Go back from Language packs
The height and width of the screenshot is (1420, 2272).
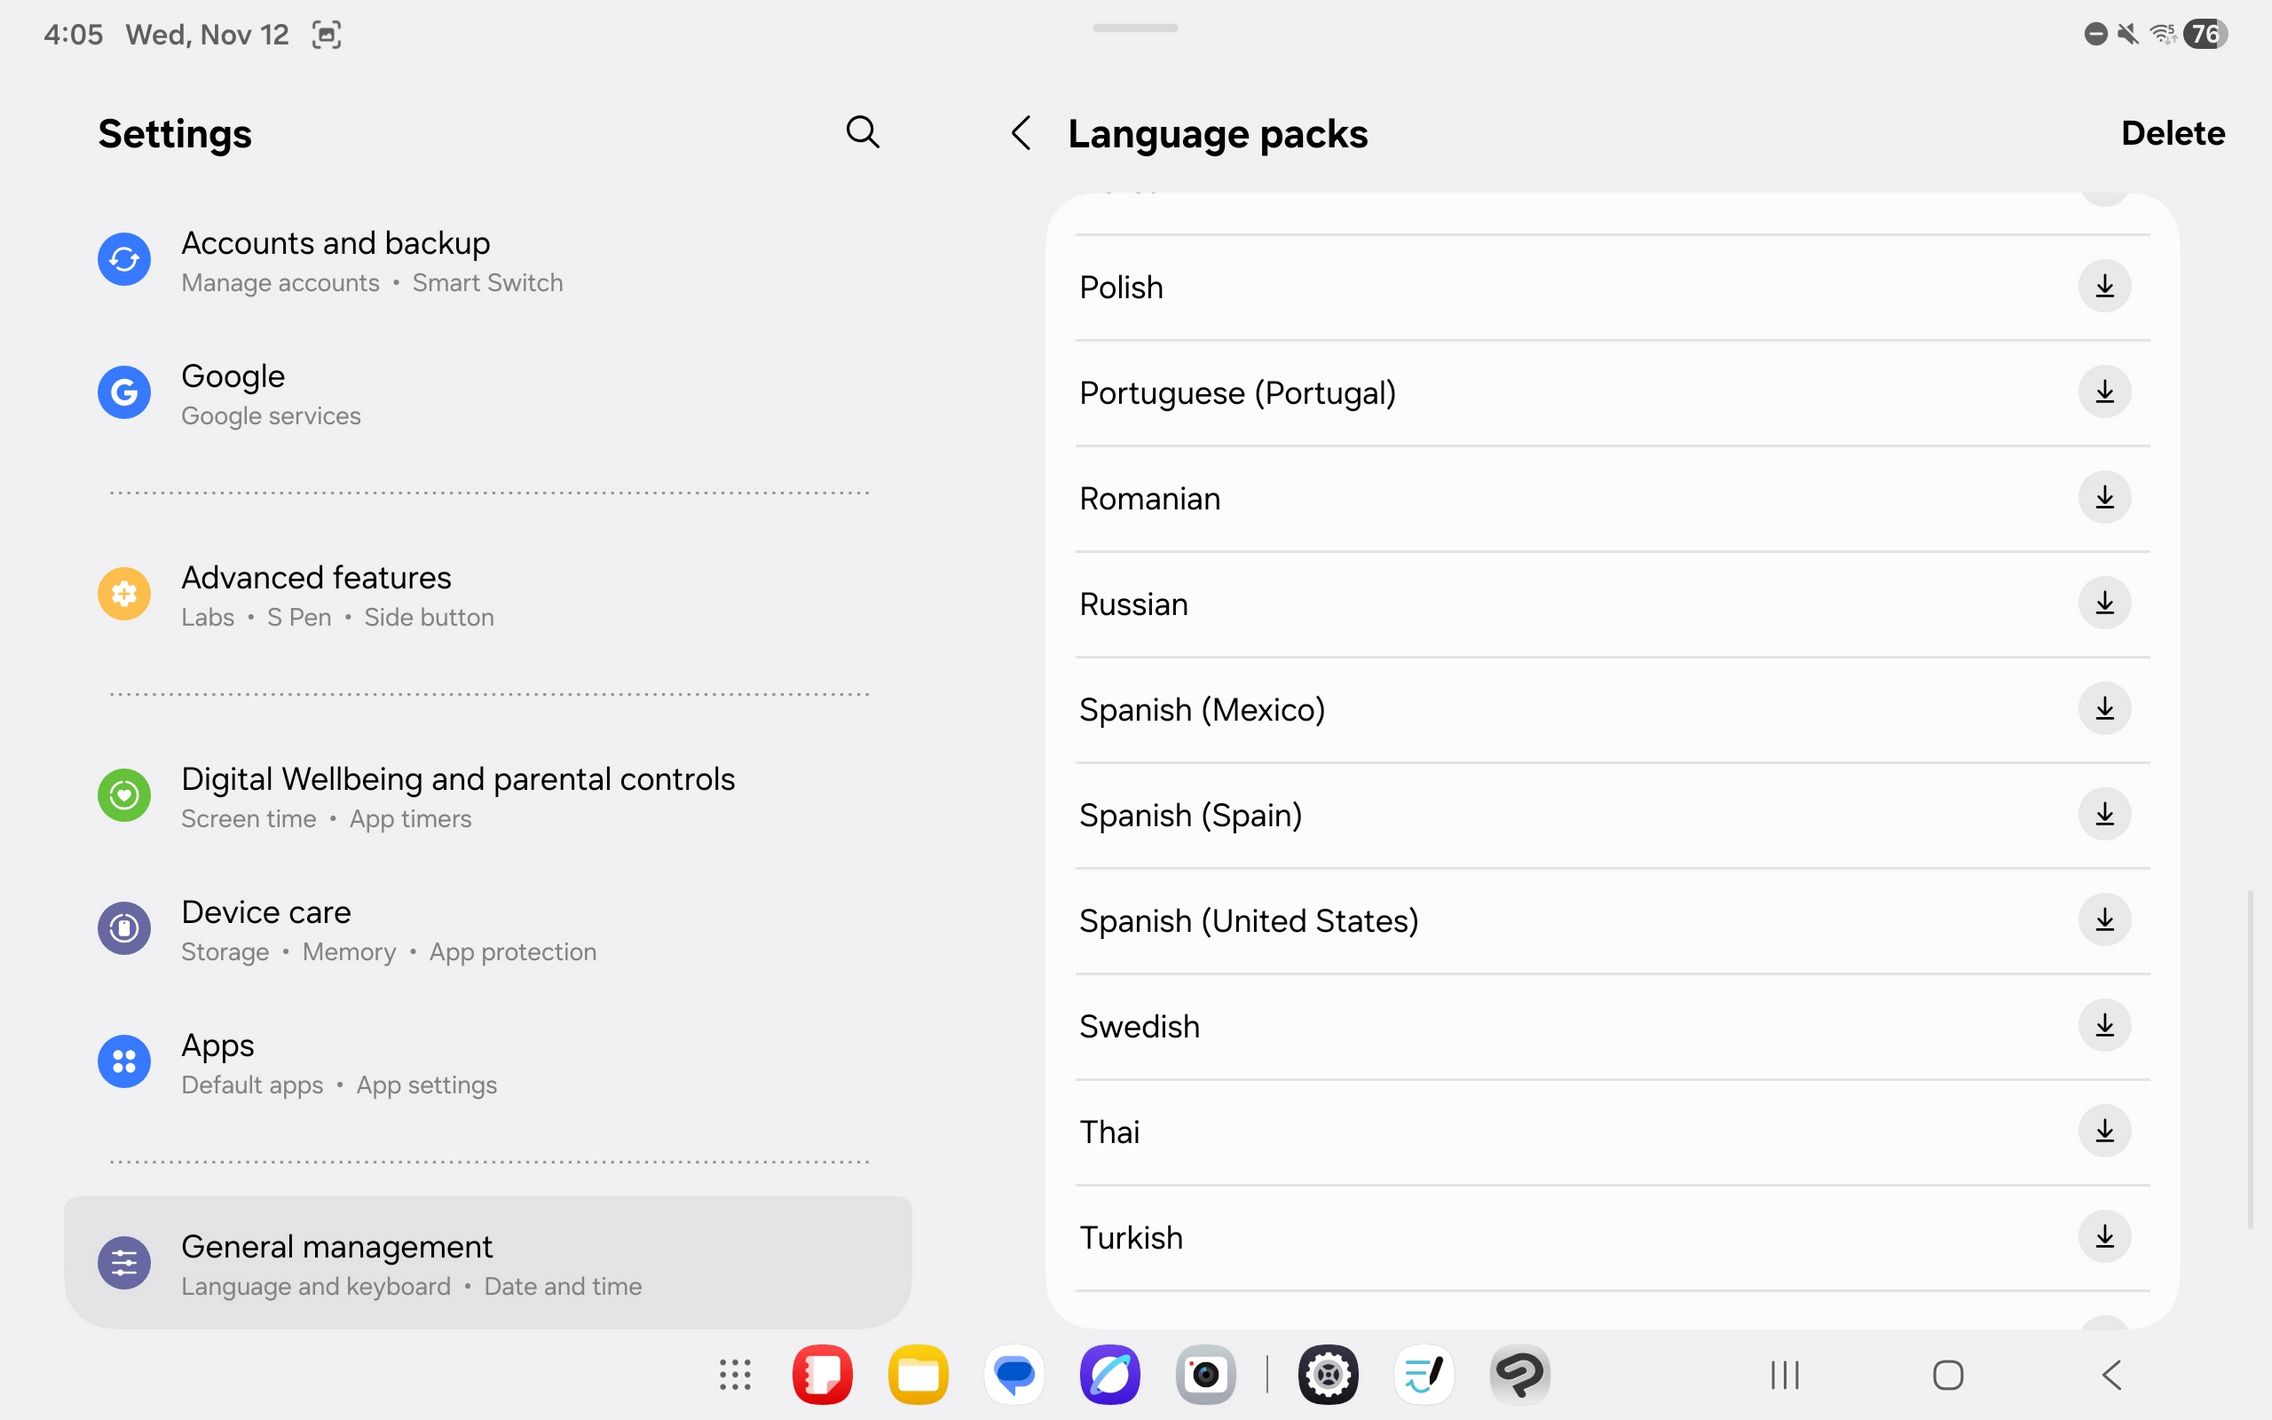(x=1020, y=133)
